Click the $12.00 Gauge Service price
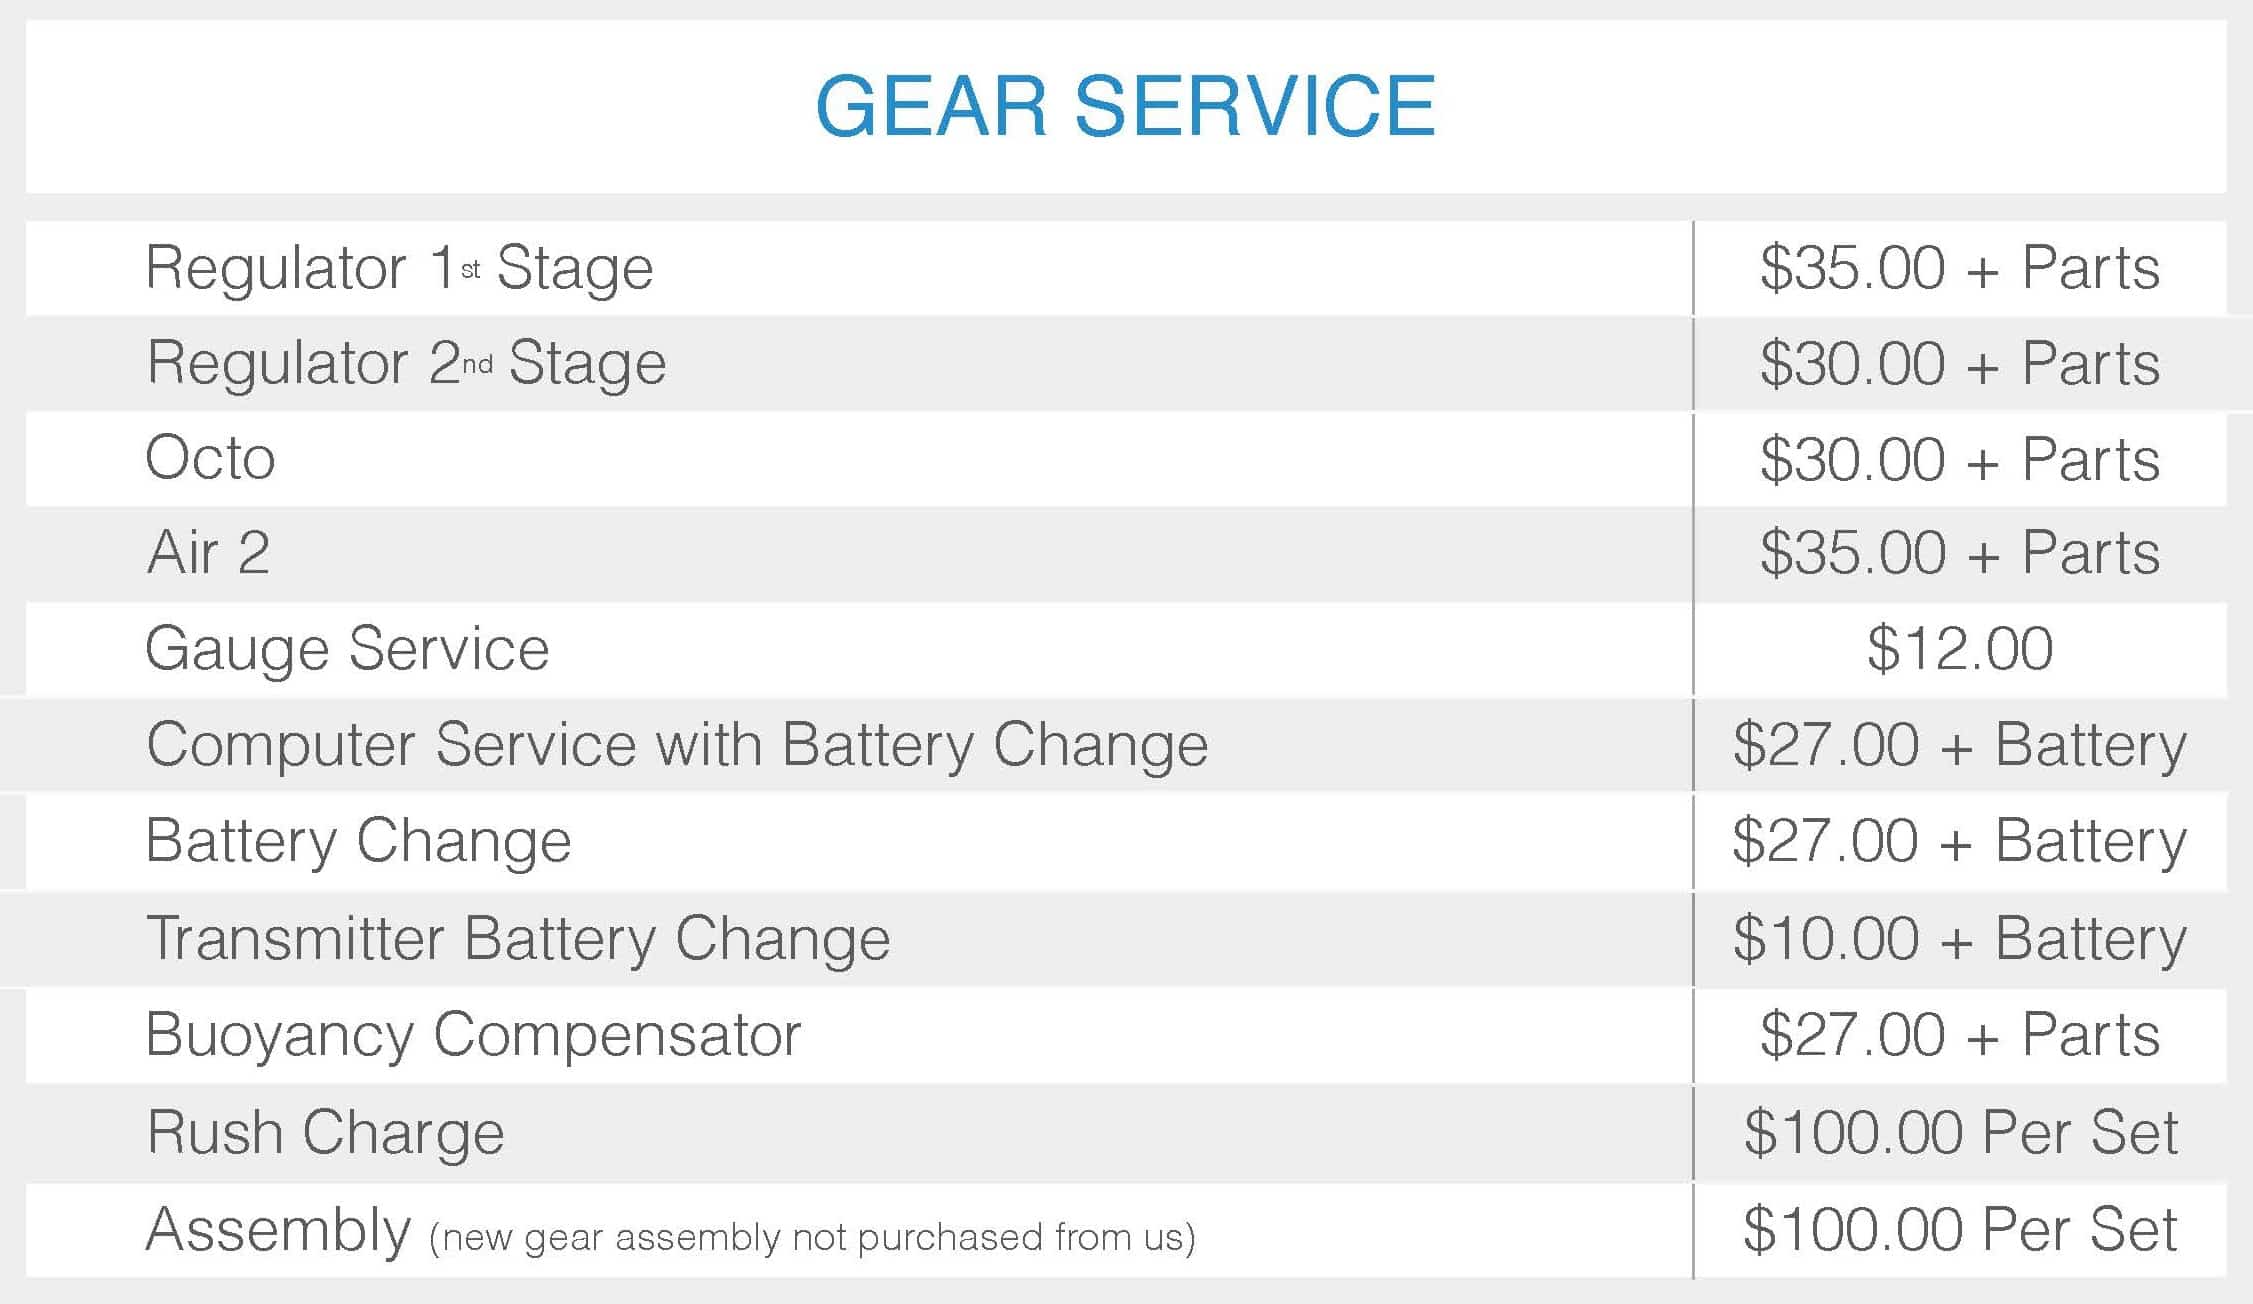 (1960, 649)
